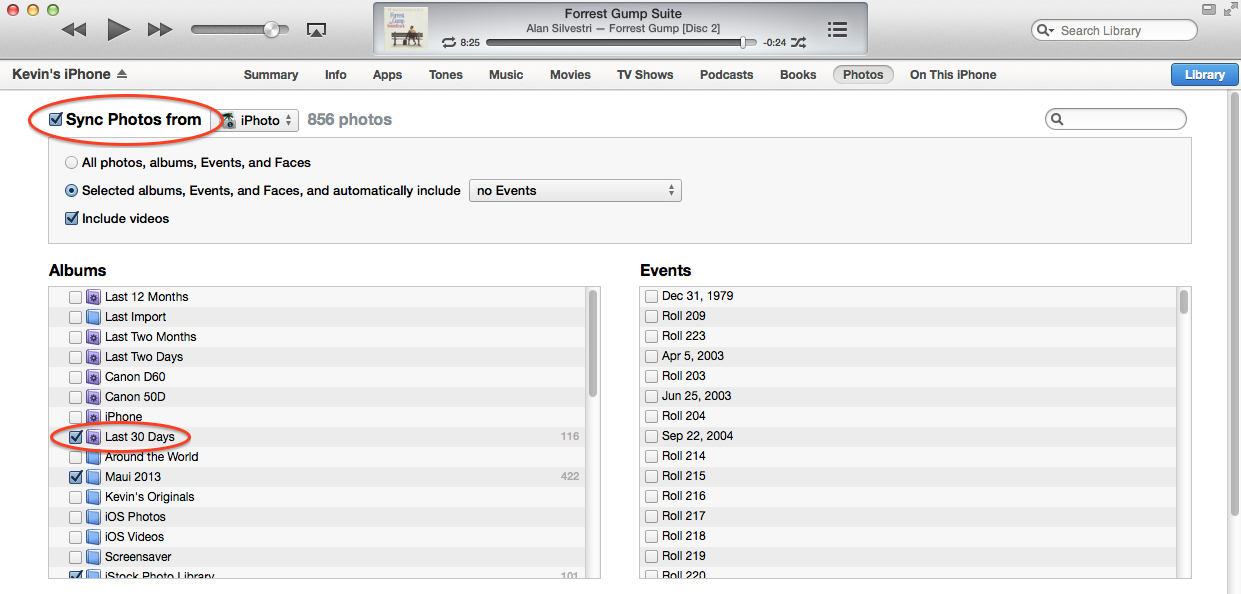The height and width of the screenshot is (594, 1241).
Task: Open the Up Next list icon
Action: tap(838, 30)
